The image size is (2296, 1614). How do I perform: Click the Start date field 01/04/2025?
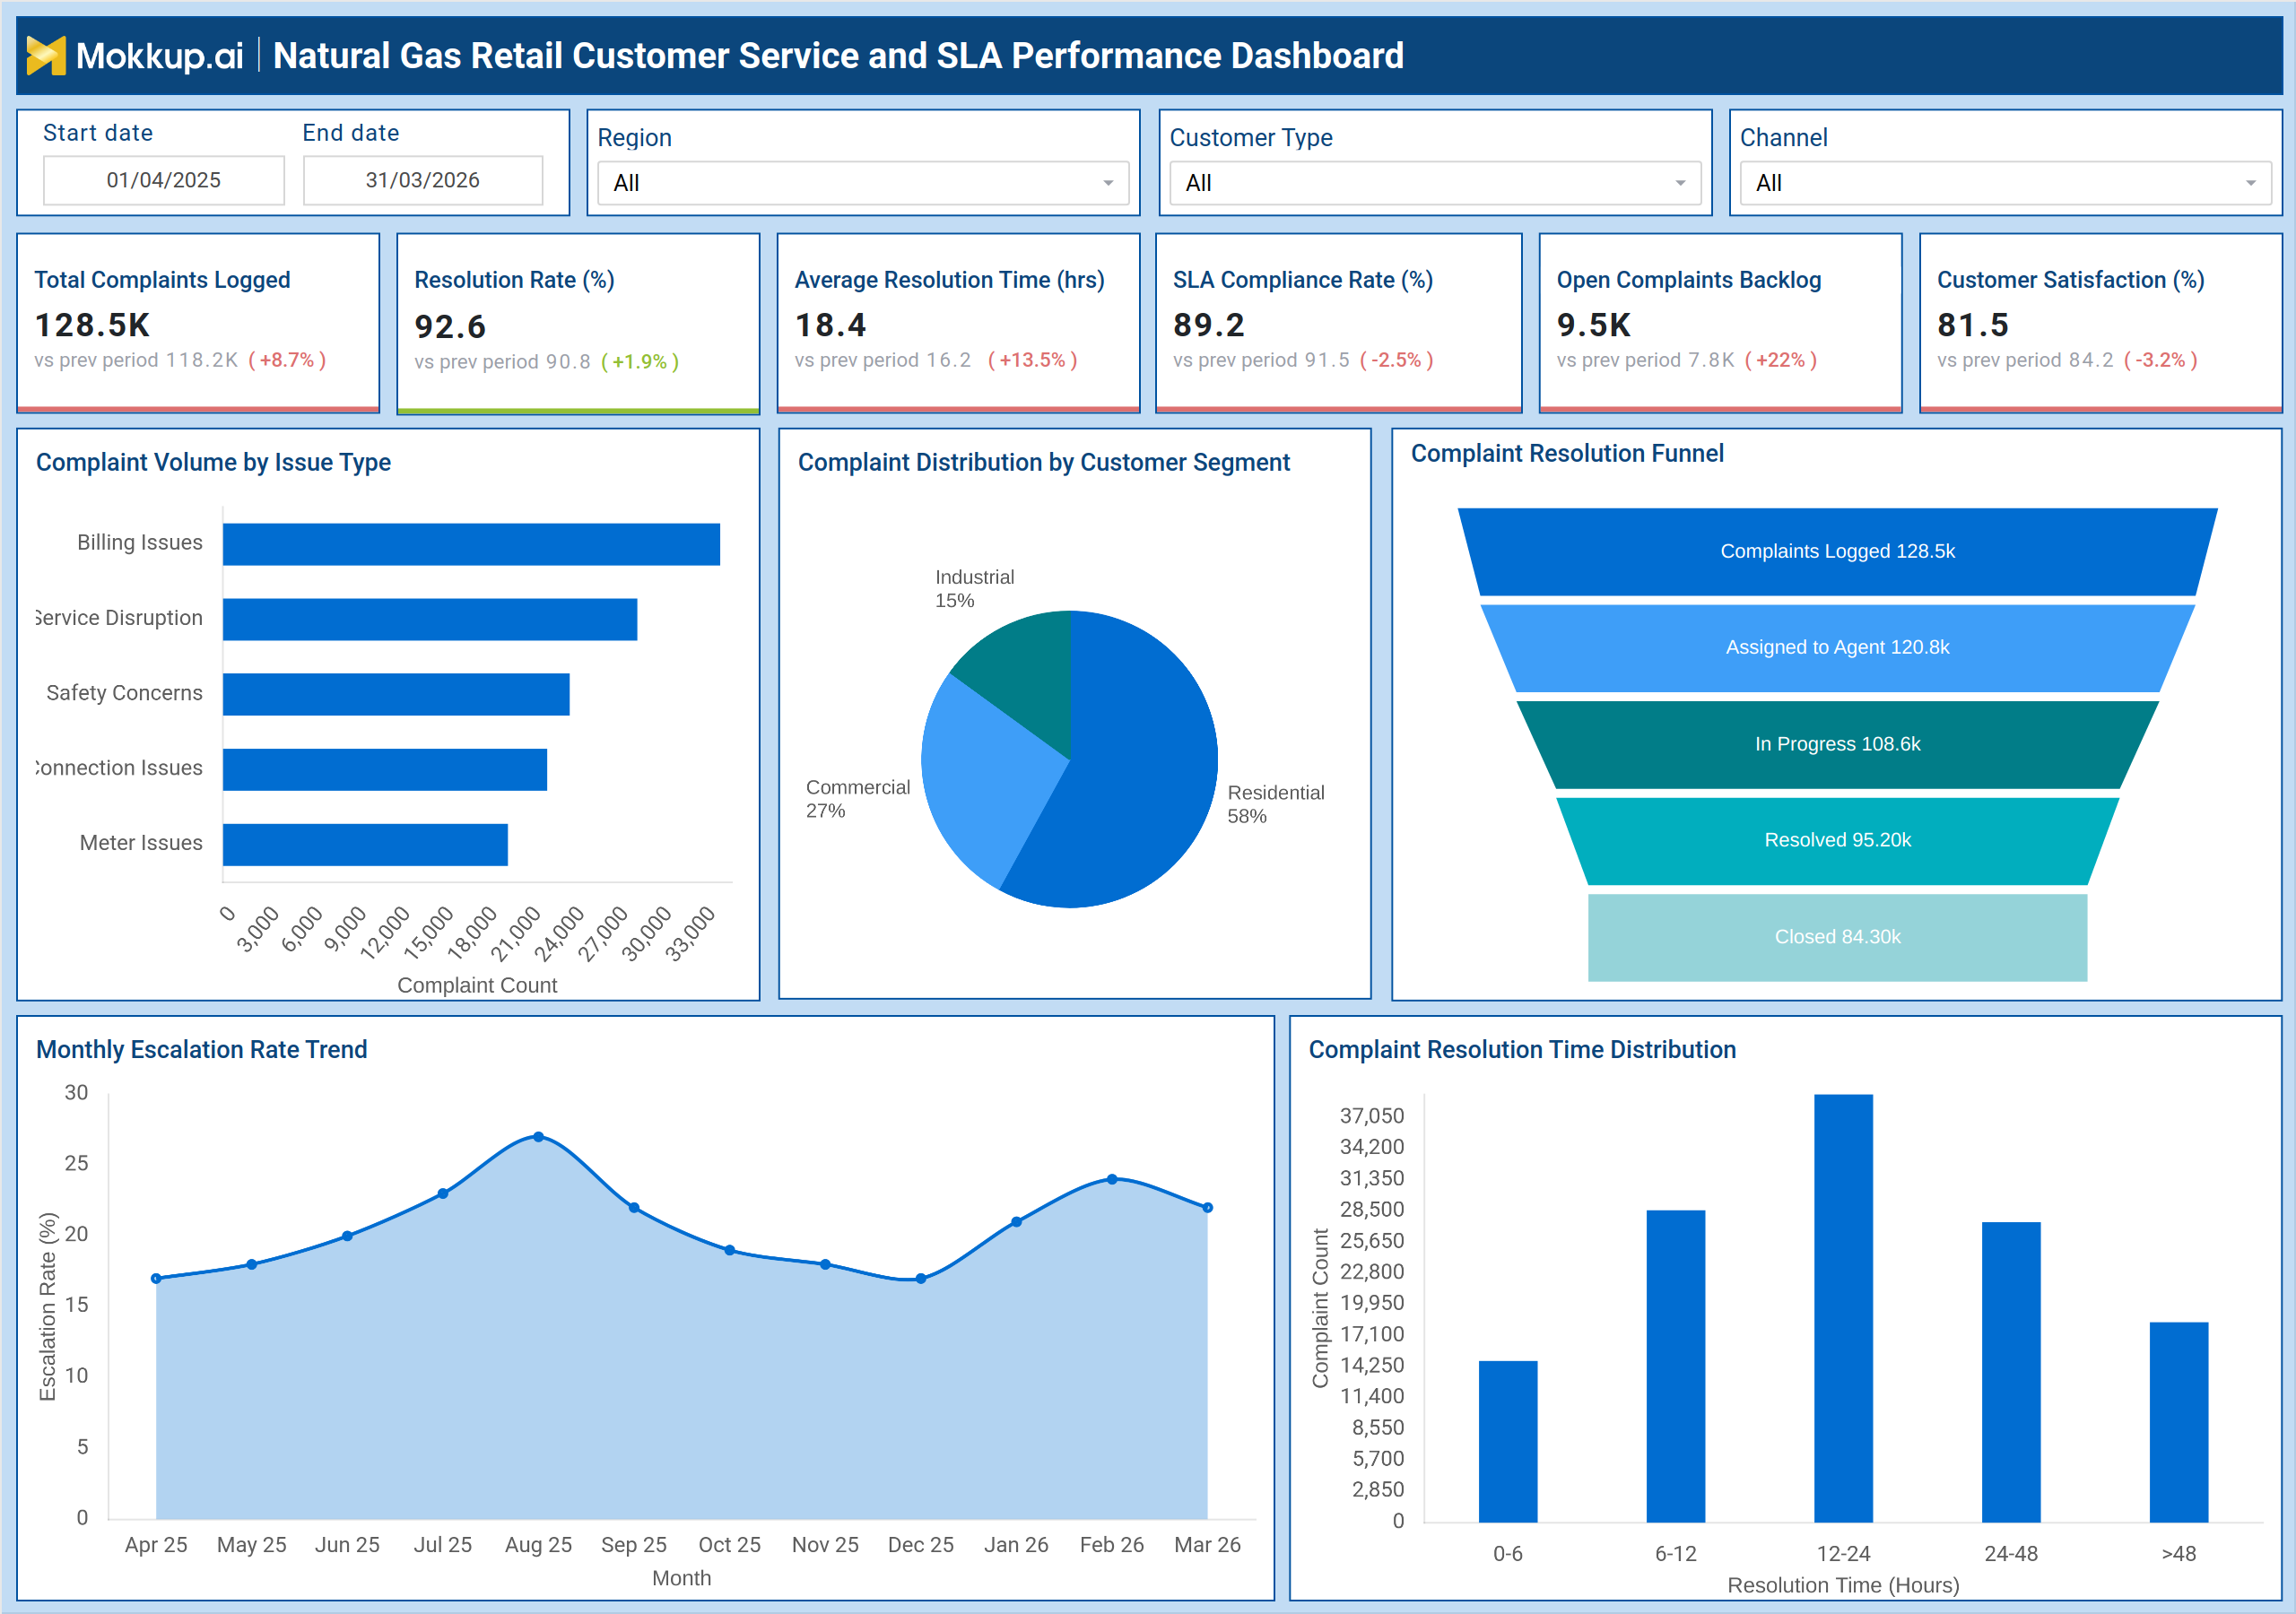pos(164,180)
